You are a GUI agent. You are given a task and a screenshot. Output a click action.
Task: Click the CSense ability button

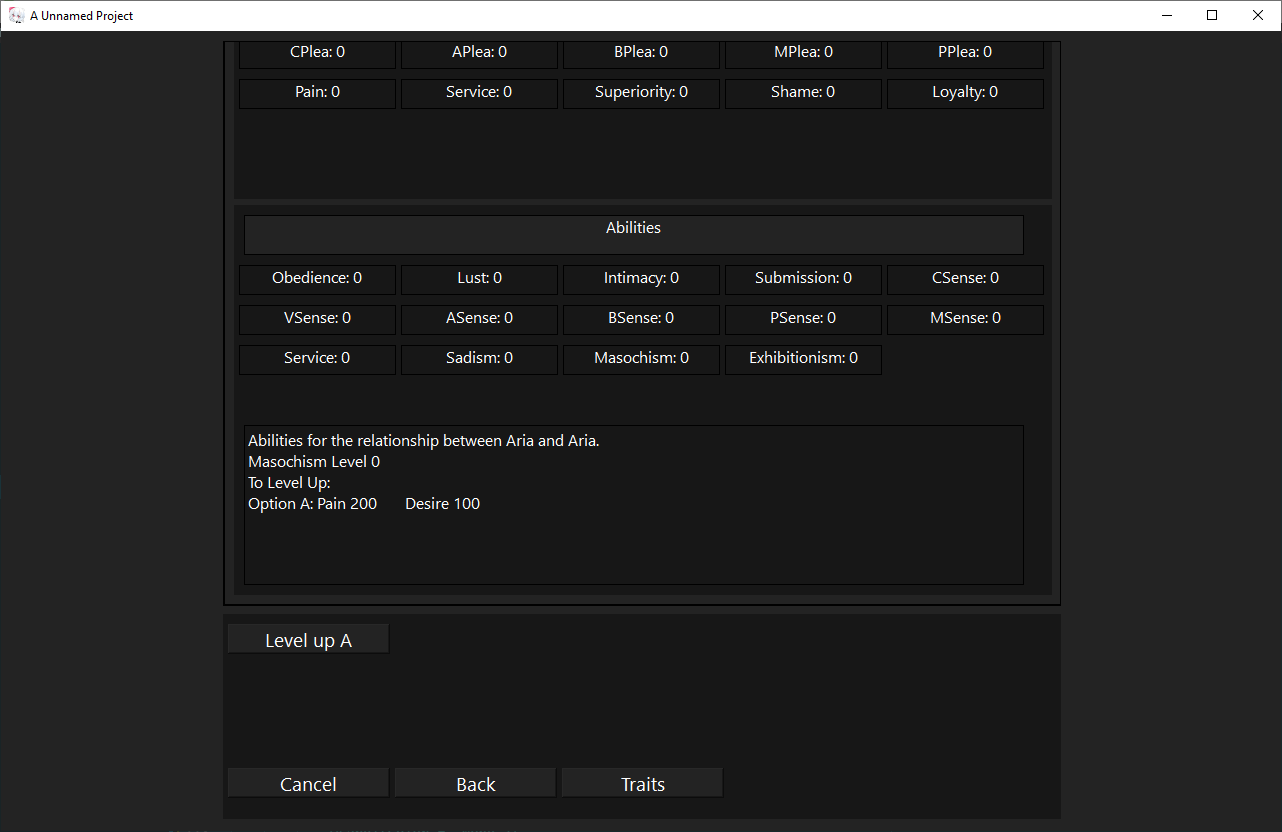(x=965, y=279)
